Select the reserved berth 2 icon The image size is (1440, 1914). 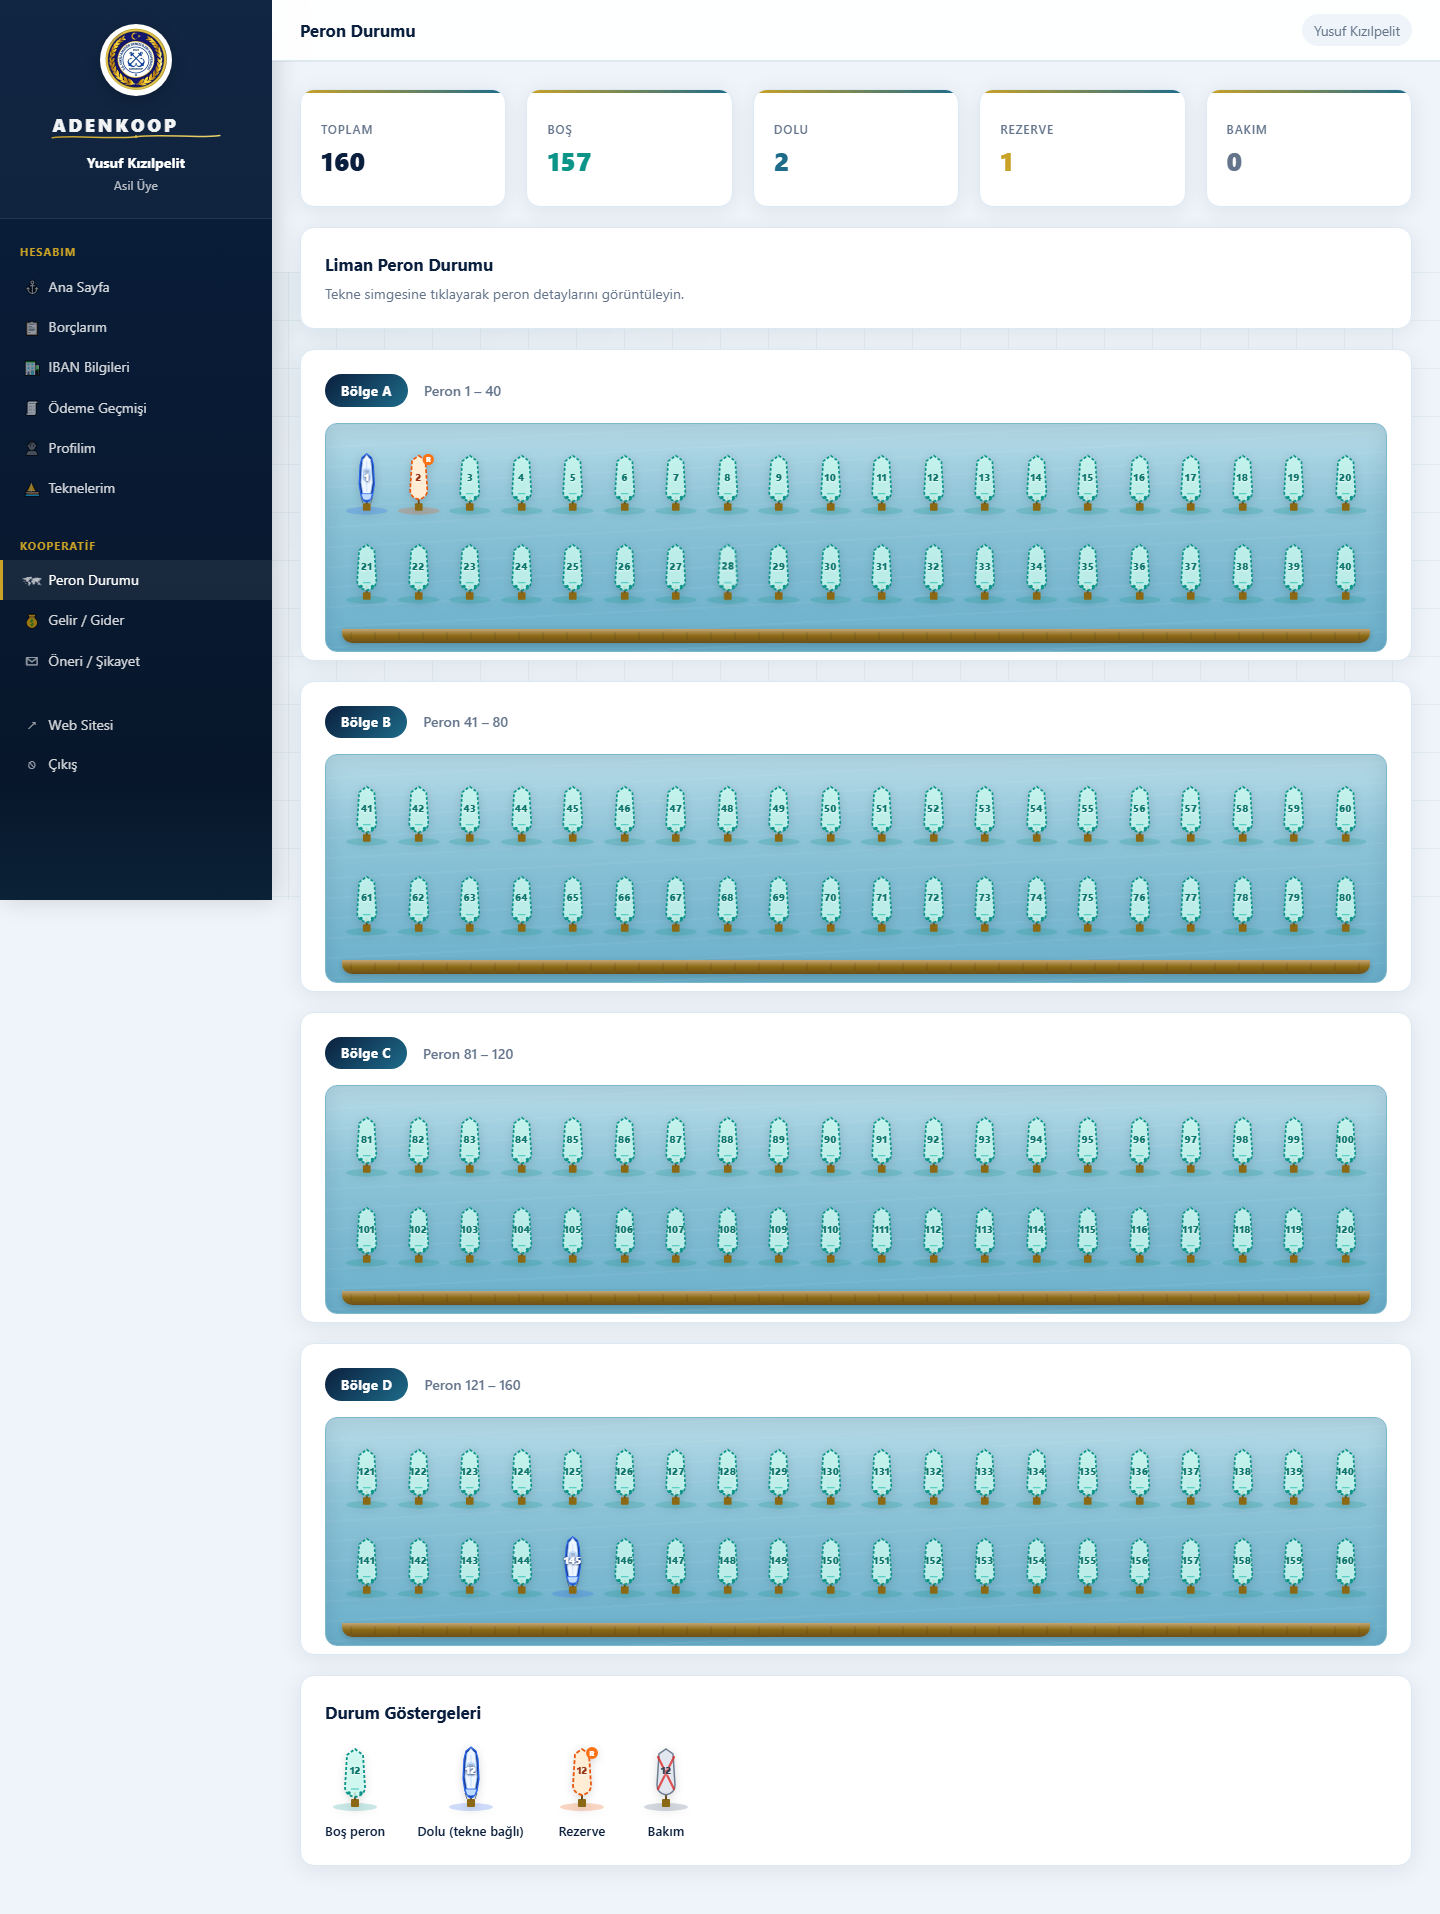tap(419, 481)
